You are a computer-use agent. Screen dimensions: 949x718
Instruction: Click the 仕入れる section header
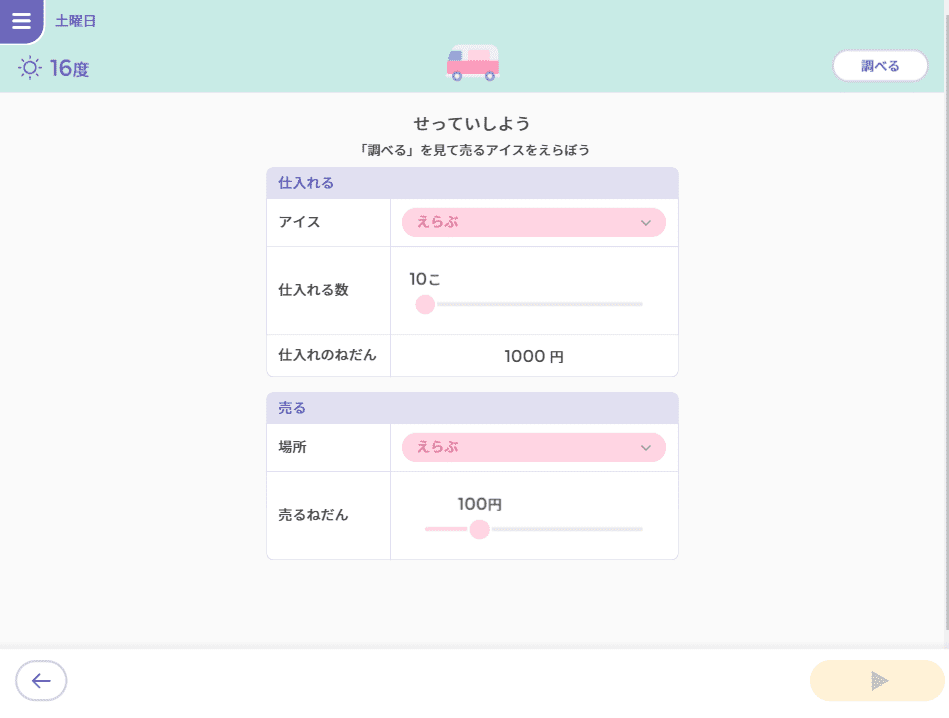472,183
